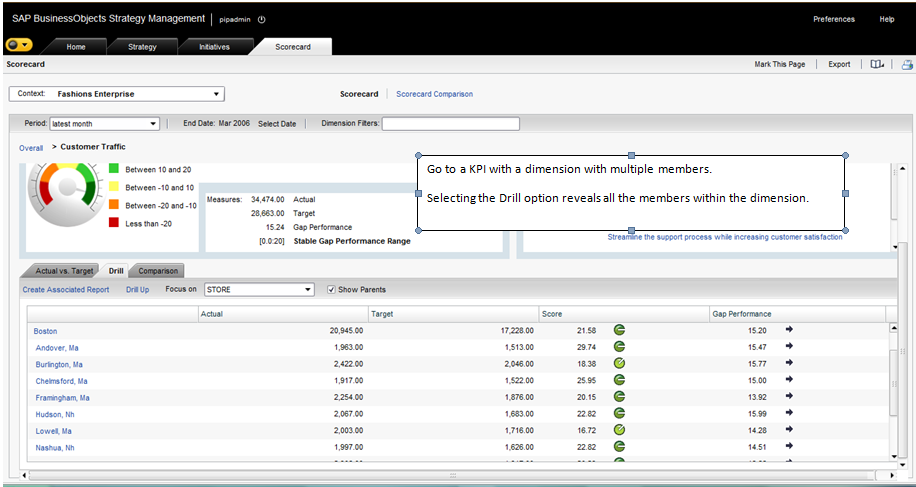Switch to the Comparison tab
Viewport: 916px width, 487px height.
[x=158, y=271]
